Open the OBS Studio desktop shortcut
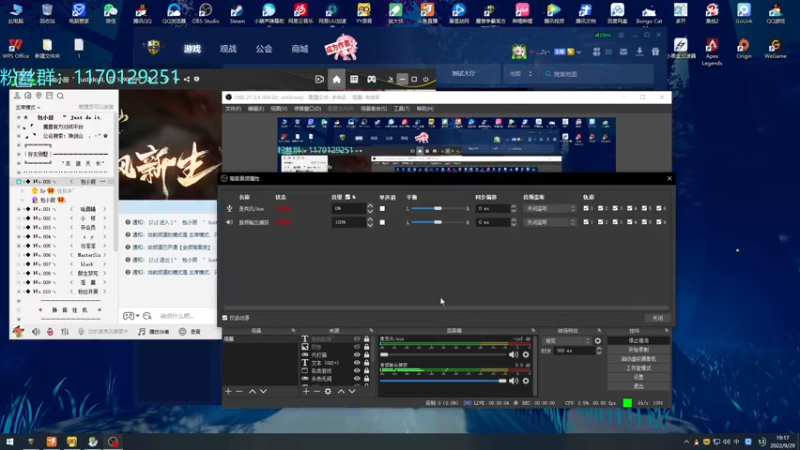This screenshot has height=450, width=800. click(205, 13)
